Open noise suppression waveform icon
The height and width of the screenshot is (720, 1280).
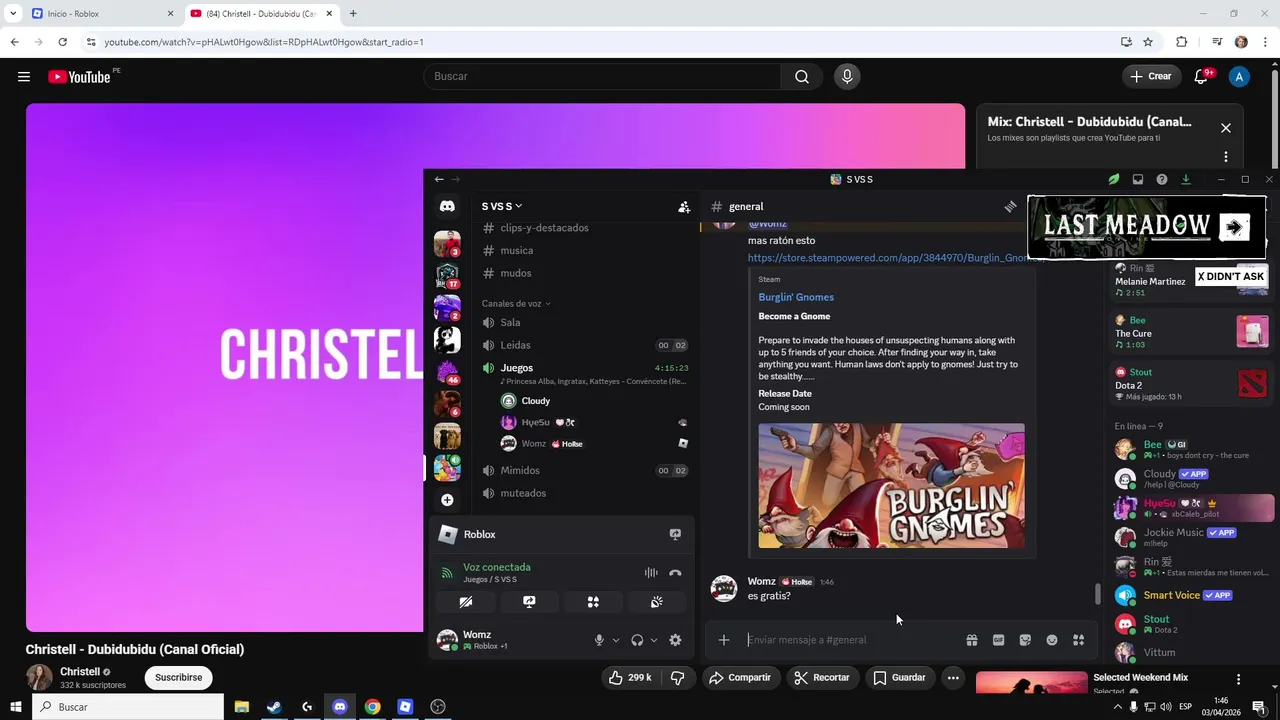651,573
